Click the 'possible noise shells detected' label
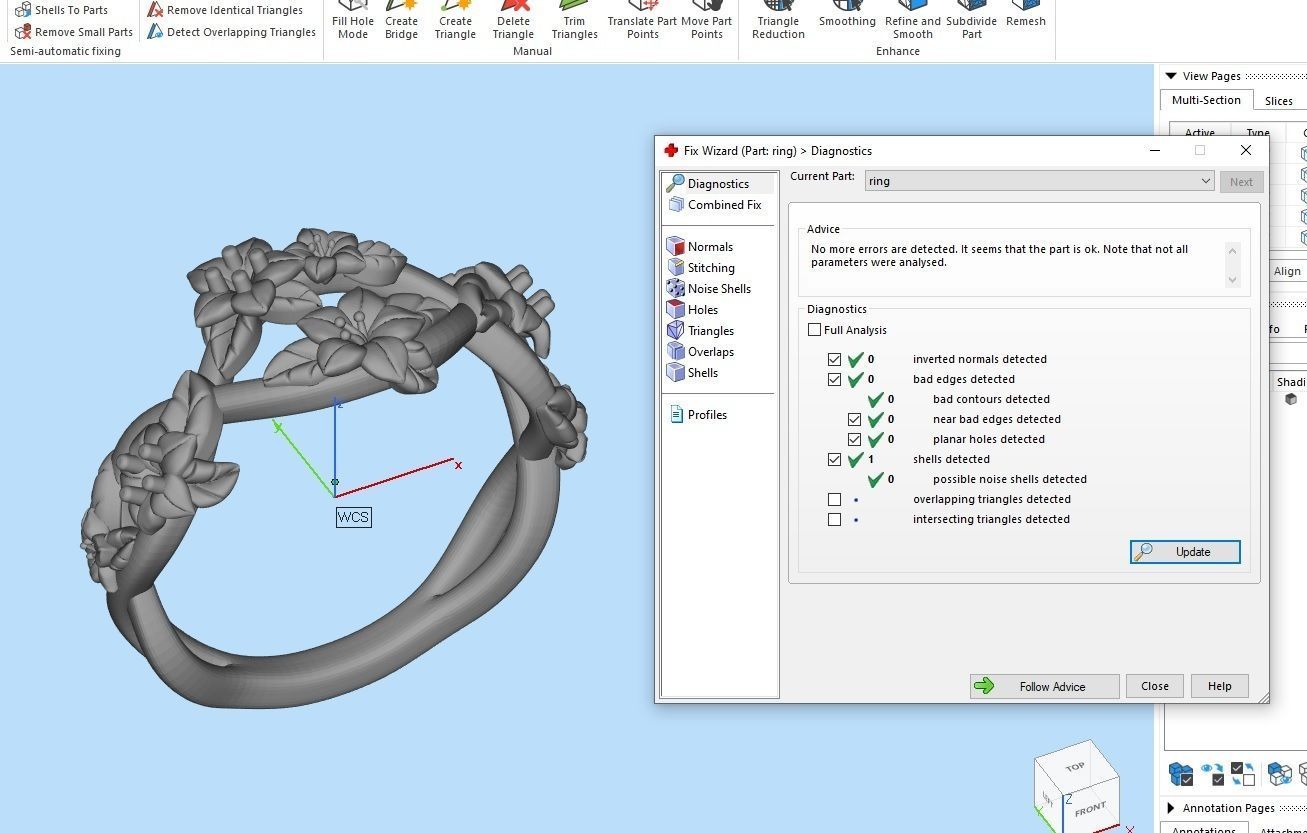1307x833 pixels. 1009,479
